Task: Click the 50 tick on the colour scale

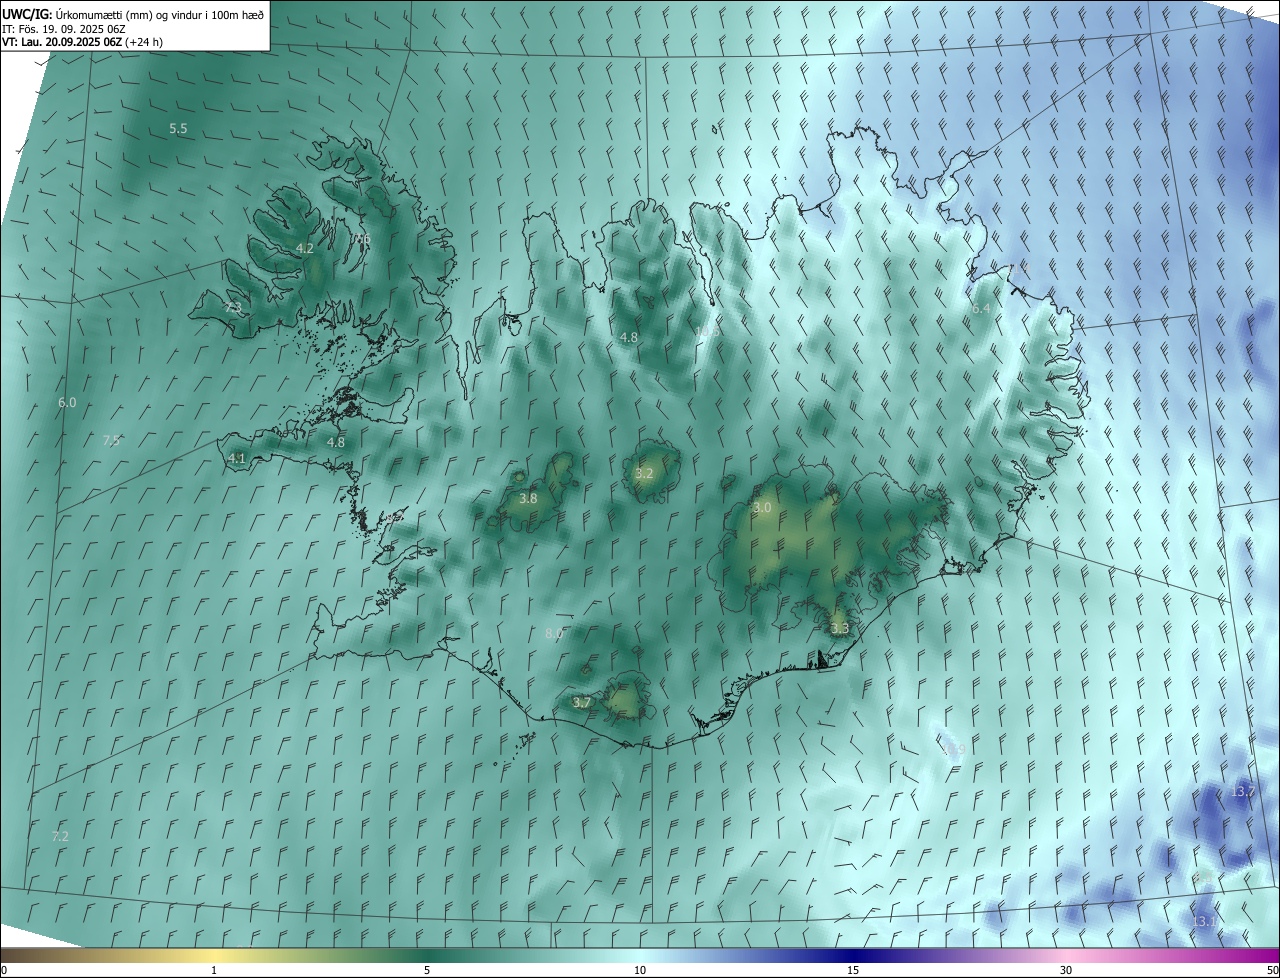Action: point(1272,970)
